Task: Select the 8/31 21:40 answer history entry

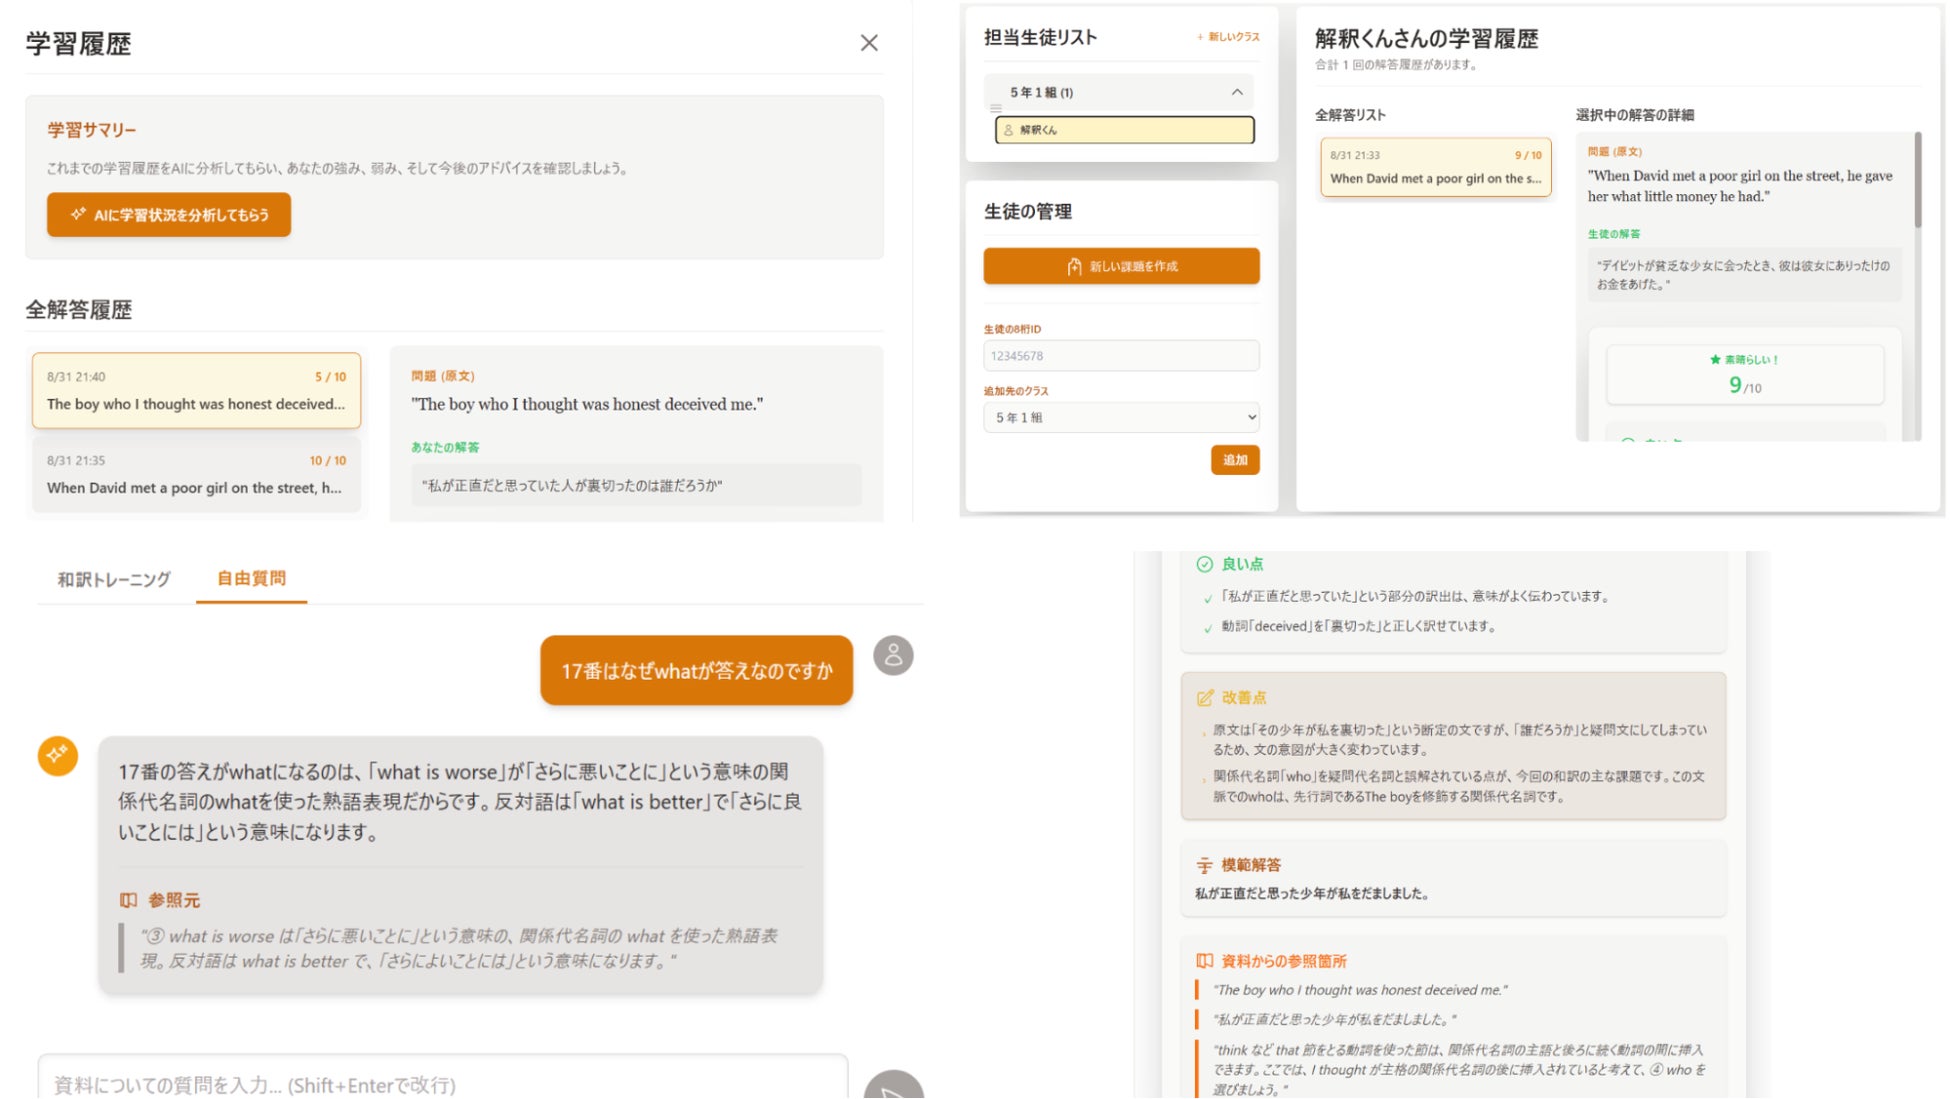Action: [x=196, y=391]
